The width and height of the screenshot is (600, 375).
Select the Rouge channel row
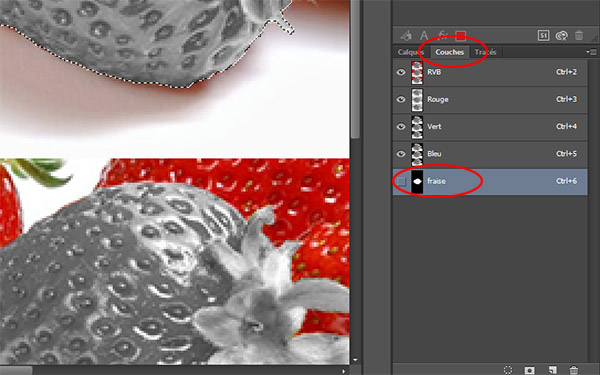click(x=490, y=99)
